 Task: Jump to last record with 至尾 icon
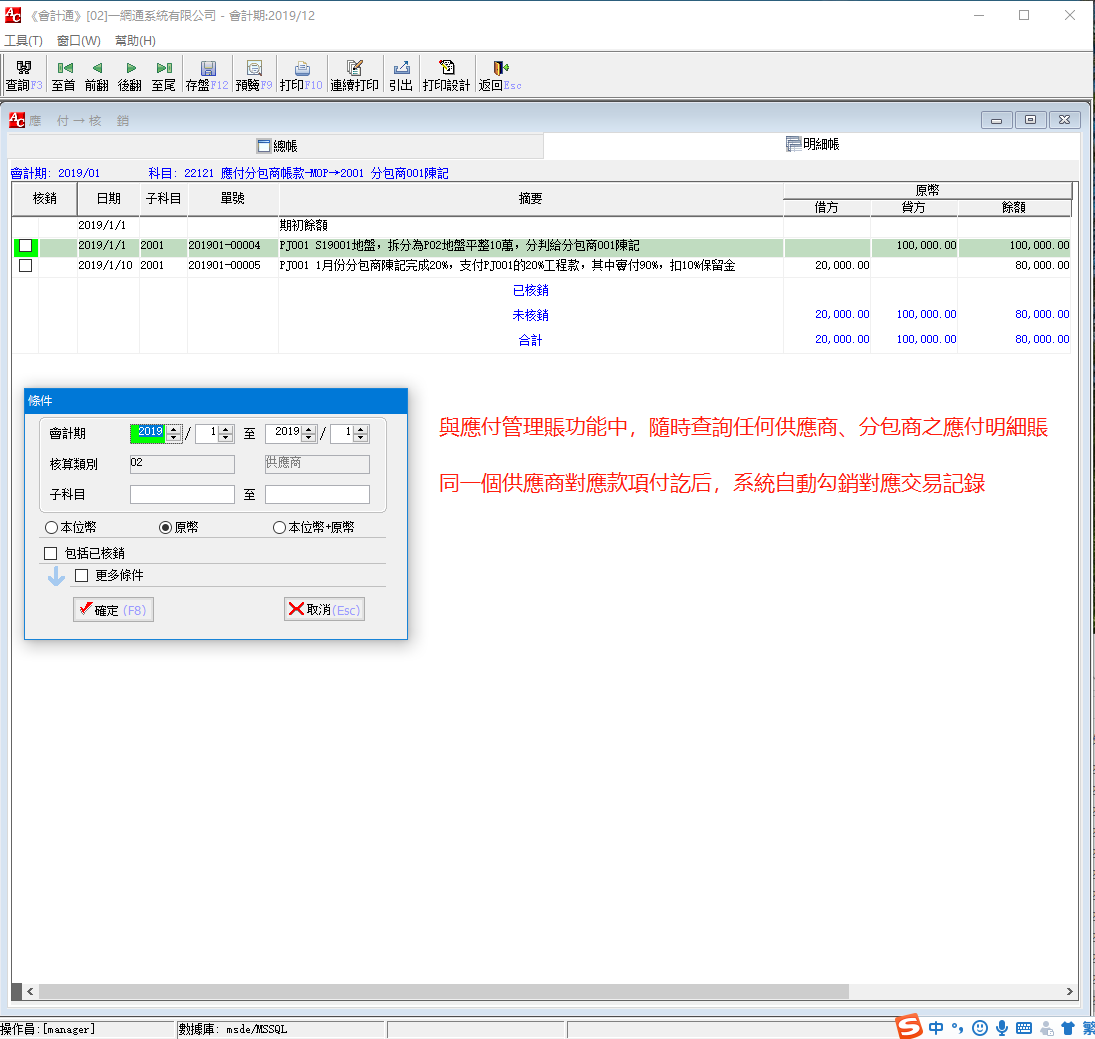164,74
